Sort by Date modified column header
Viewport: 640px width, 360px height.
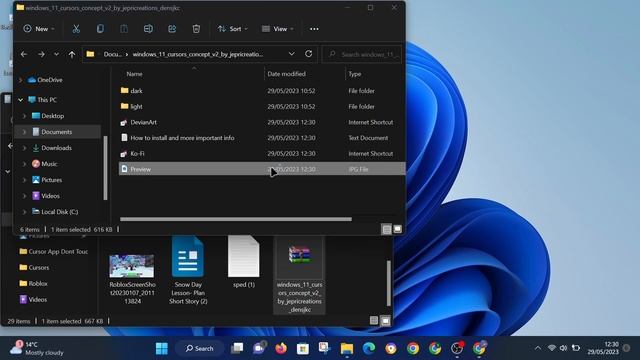point(287,74)
